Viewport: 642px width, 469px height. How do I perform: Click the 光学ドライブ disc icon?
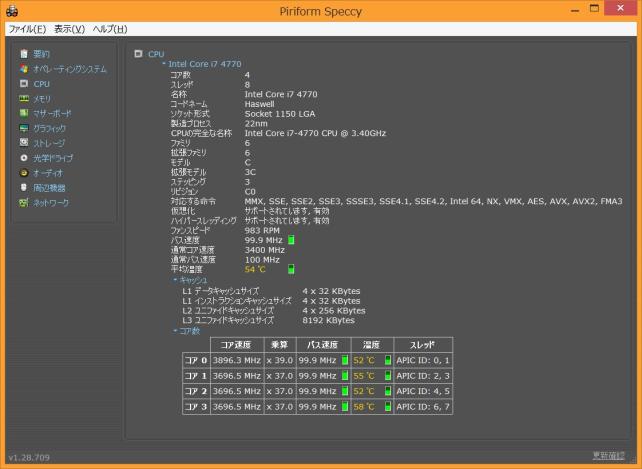click(x=23, y=158)
